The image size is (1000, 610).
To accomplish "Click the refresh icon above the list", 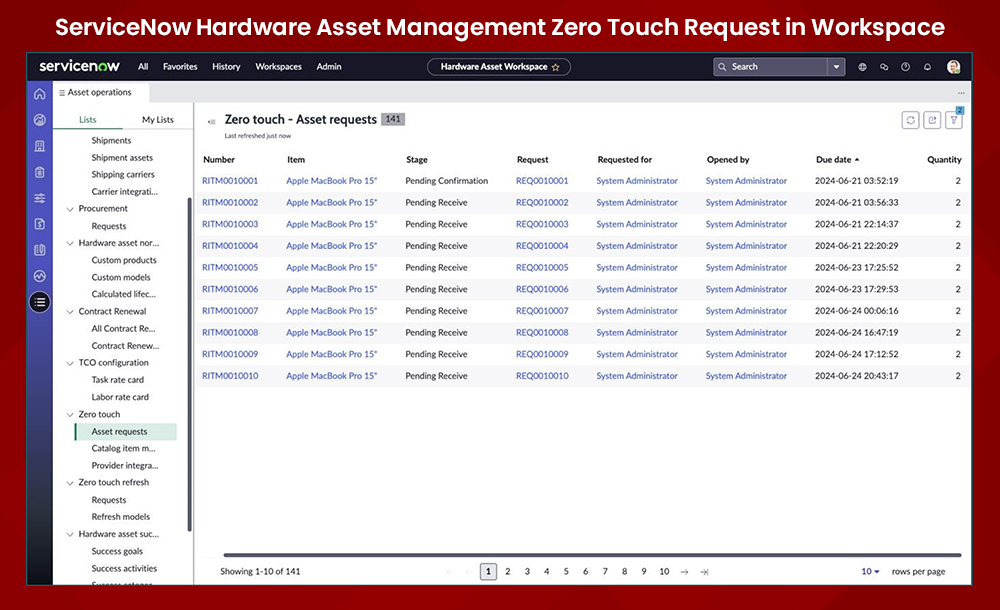I will 910,119.
